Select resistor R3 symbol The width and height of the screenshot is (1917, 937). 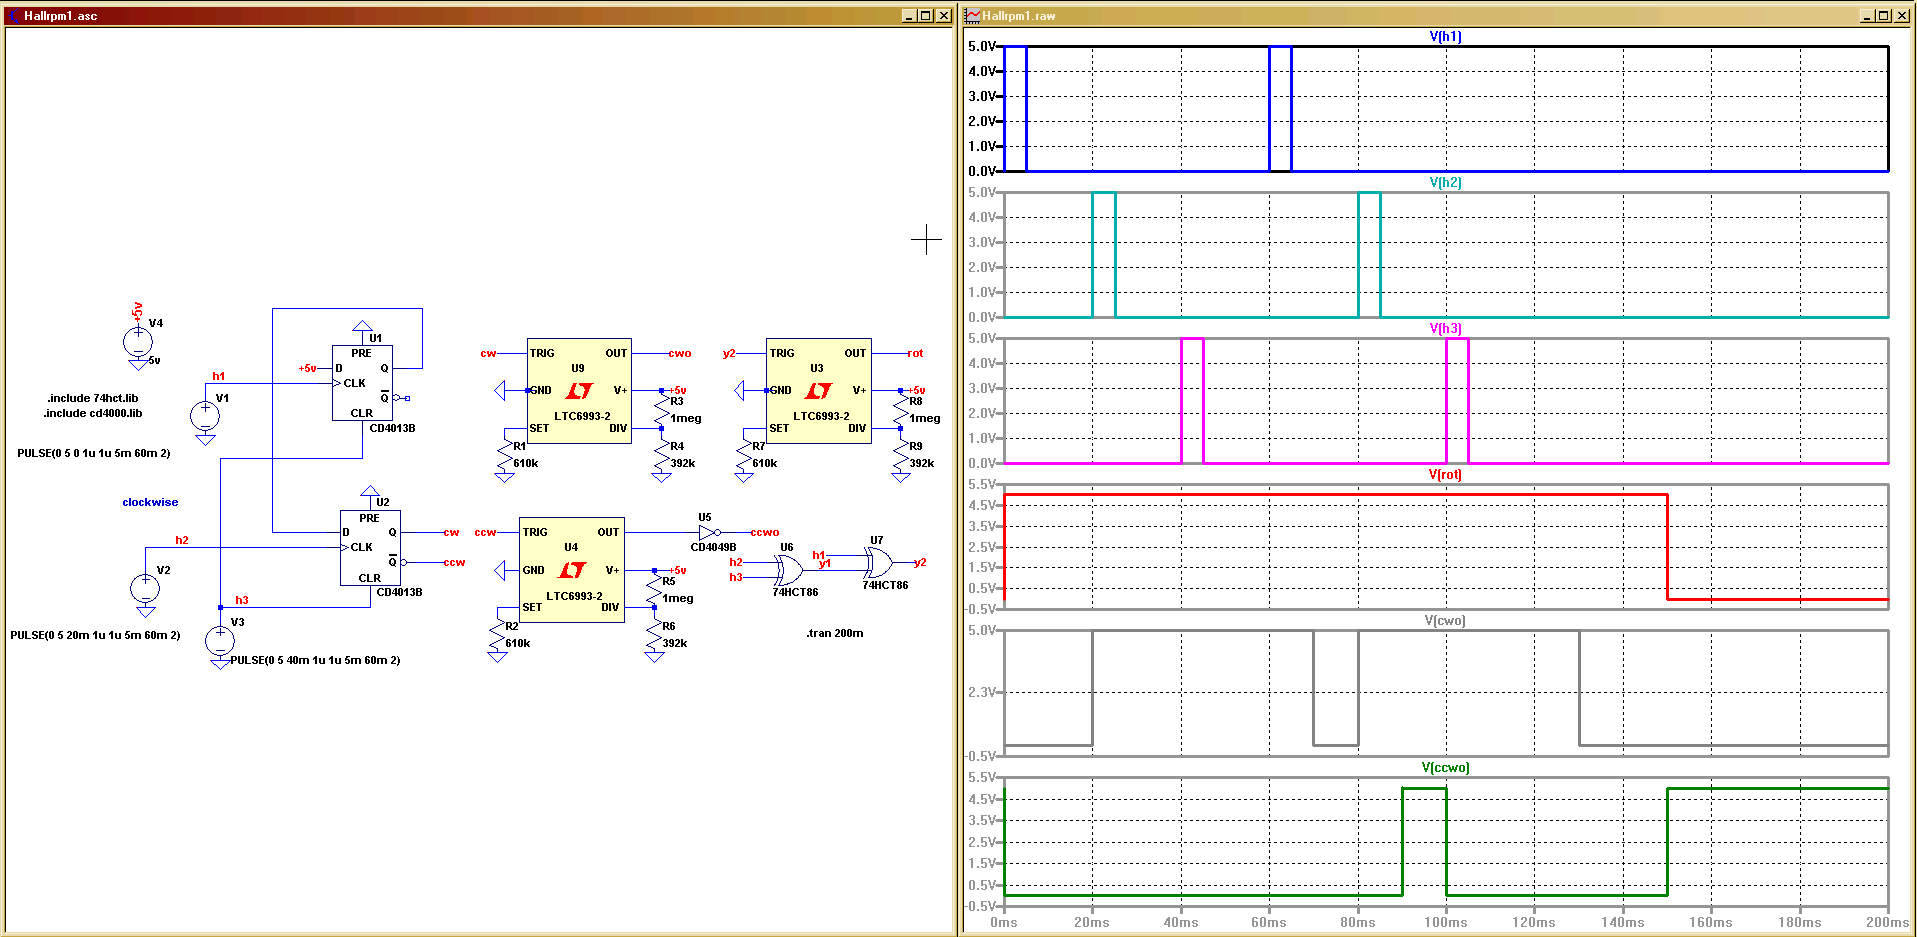tap(662, 411)
